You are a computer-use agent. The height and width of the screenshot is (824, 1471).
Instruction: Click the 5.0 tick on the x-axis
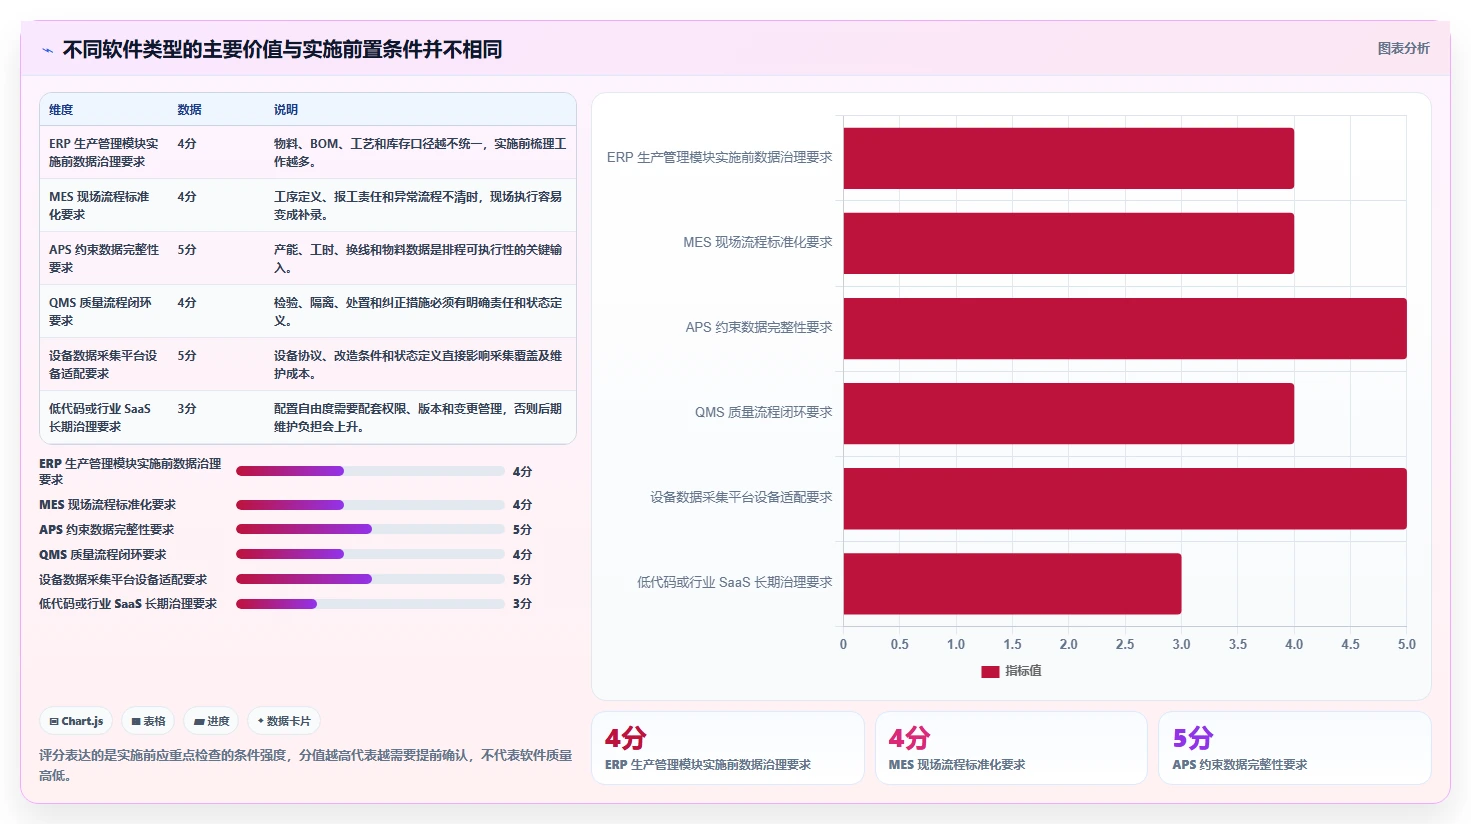pyautogui.click(x=1406, y=645)
